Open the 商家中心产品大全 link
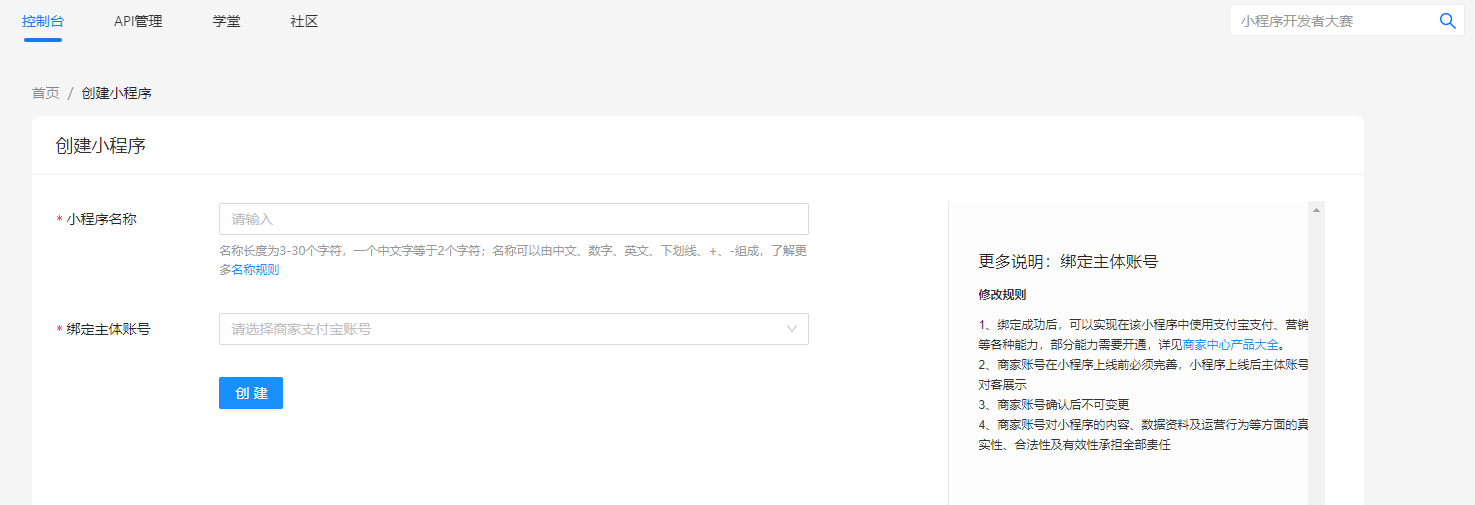1475x505 pixels. pos(1231,344)
